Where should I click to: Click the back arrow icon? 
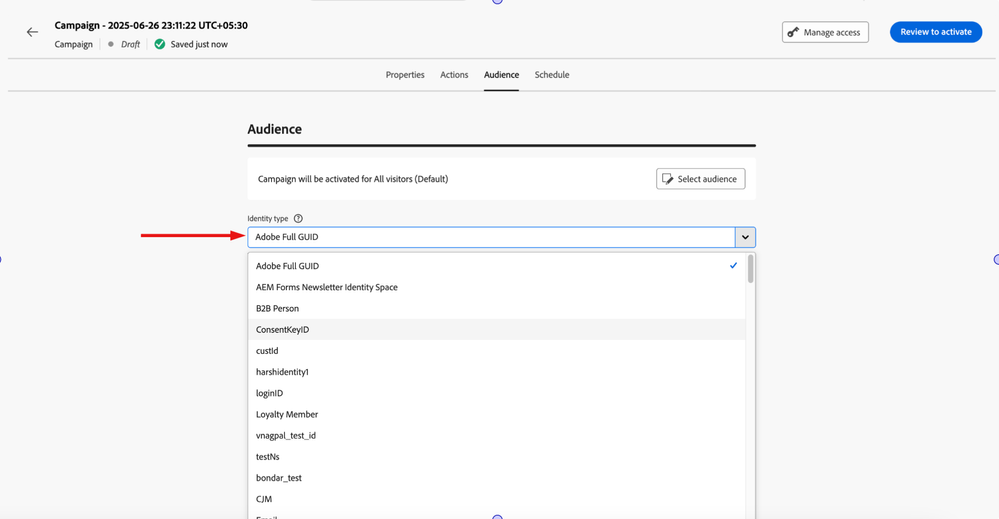click(x=32, y=32)
